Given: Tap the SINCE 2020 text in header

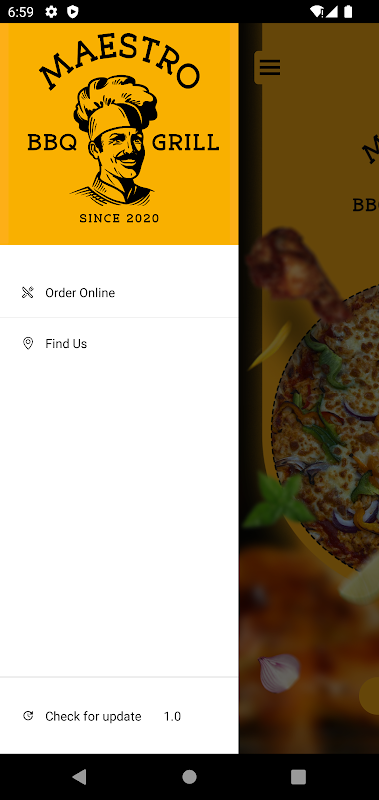Looking at the screenshot, I should (119, 218).
